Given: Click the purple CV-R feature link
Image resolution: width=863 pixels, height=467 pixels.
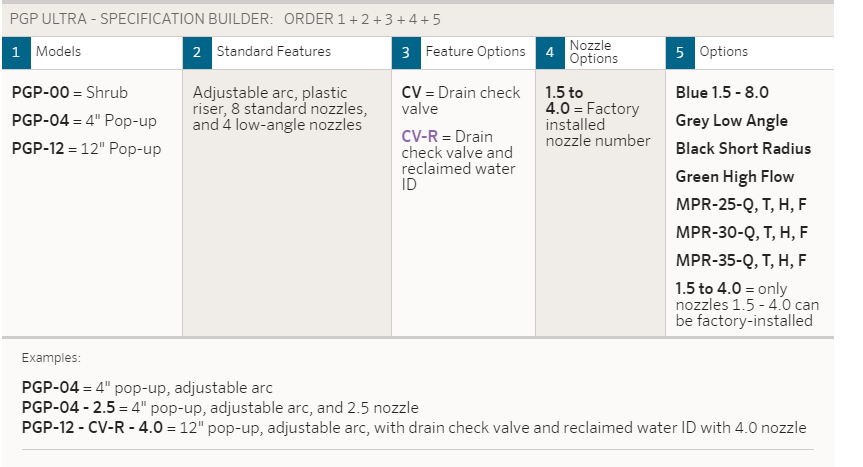Looking at the screenshot, I should pyautogui.click(x=419, y=136).
